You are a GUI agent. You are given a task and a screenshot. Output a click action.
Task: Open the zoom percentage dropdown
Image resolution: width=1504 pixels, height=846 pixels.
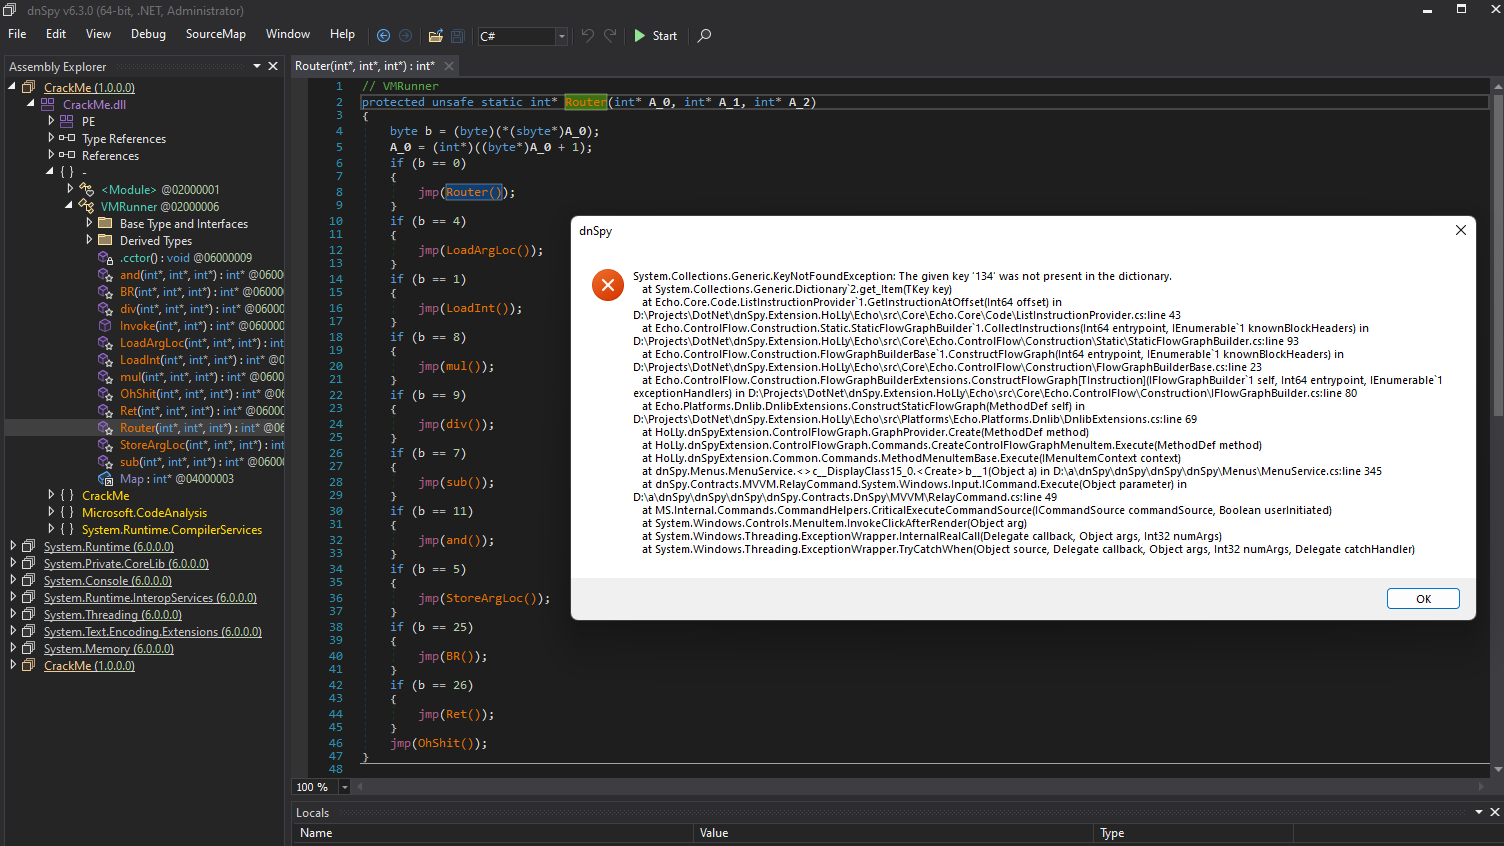click(x=344, y=787)
